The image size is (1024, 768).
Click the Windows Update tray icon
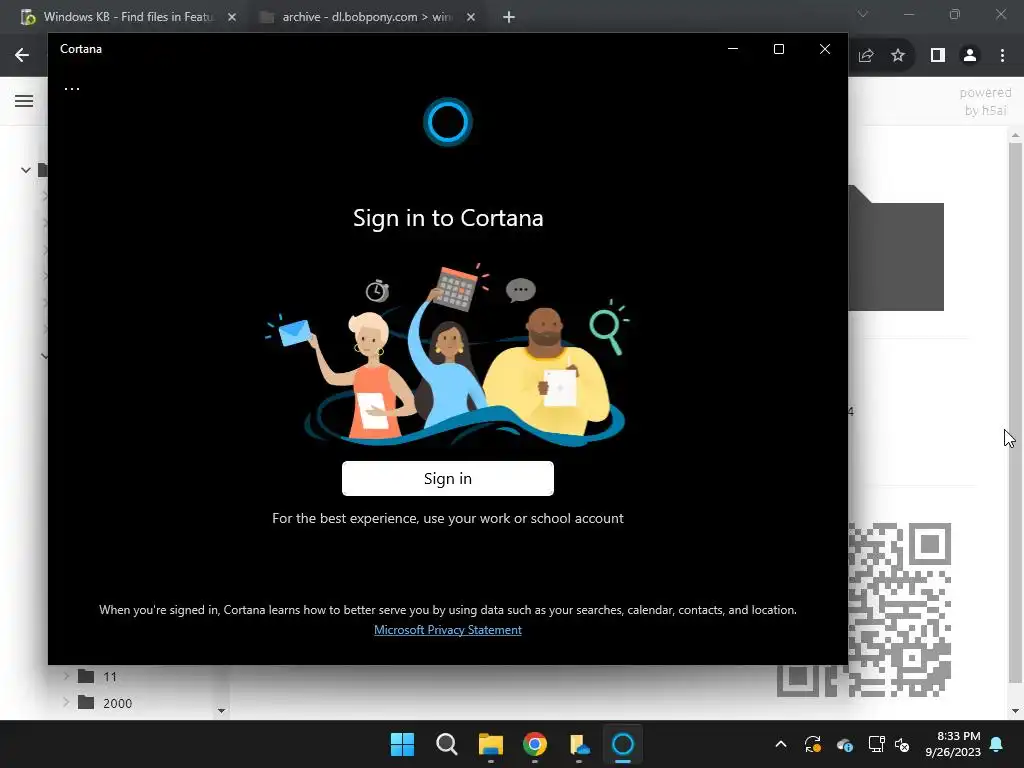[x=812, y=744]
